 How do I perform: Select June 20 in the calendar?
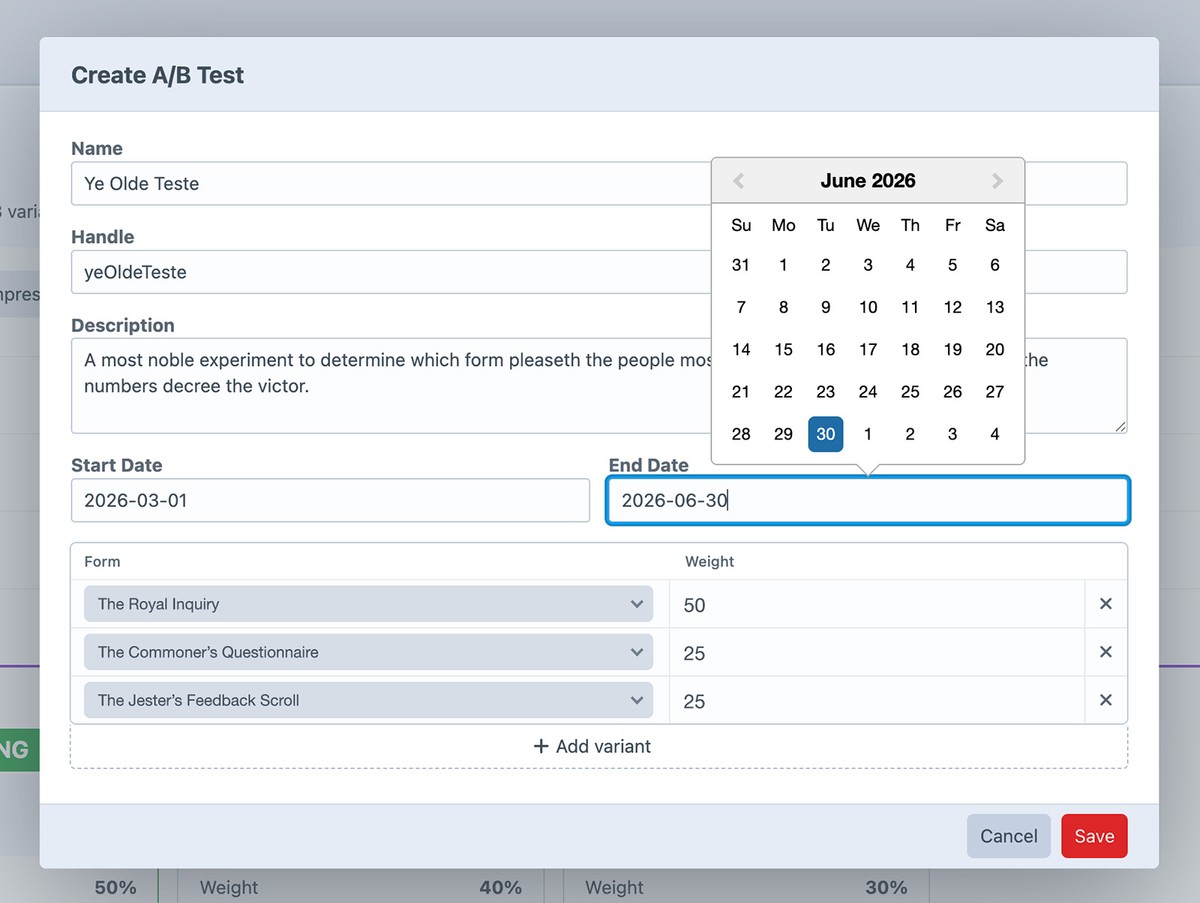[995, 349]
